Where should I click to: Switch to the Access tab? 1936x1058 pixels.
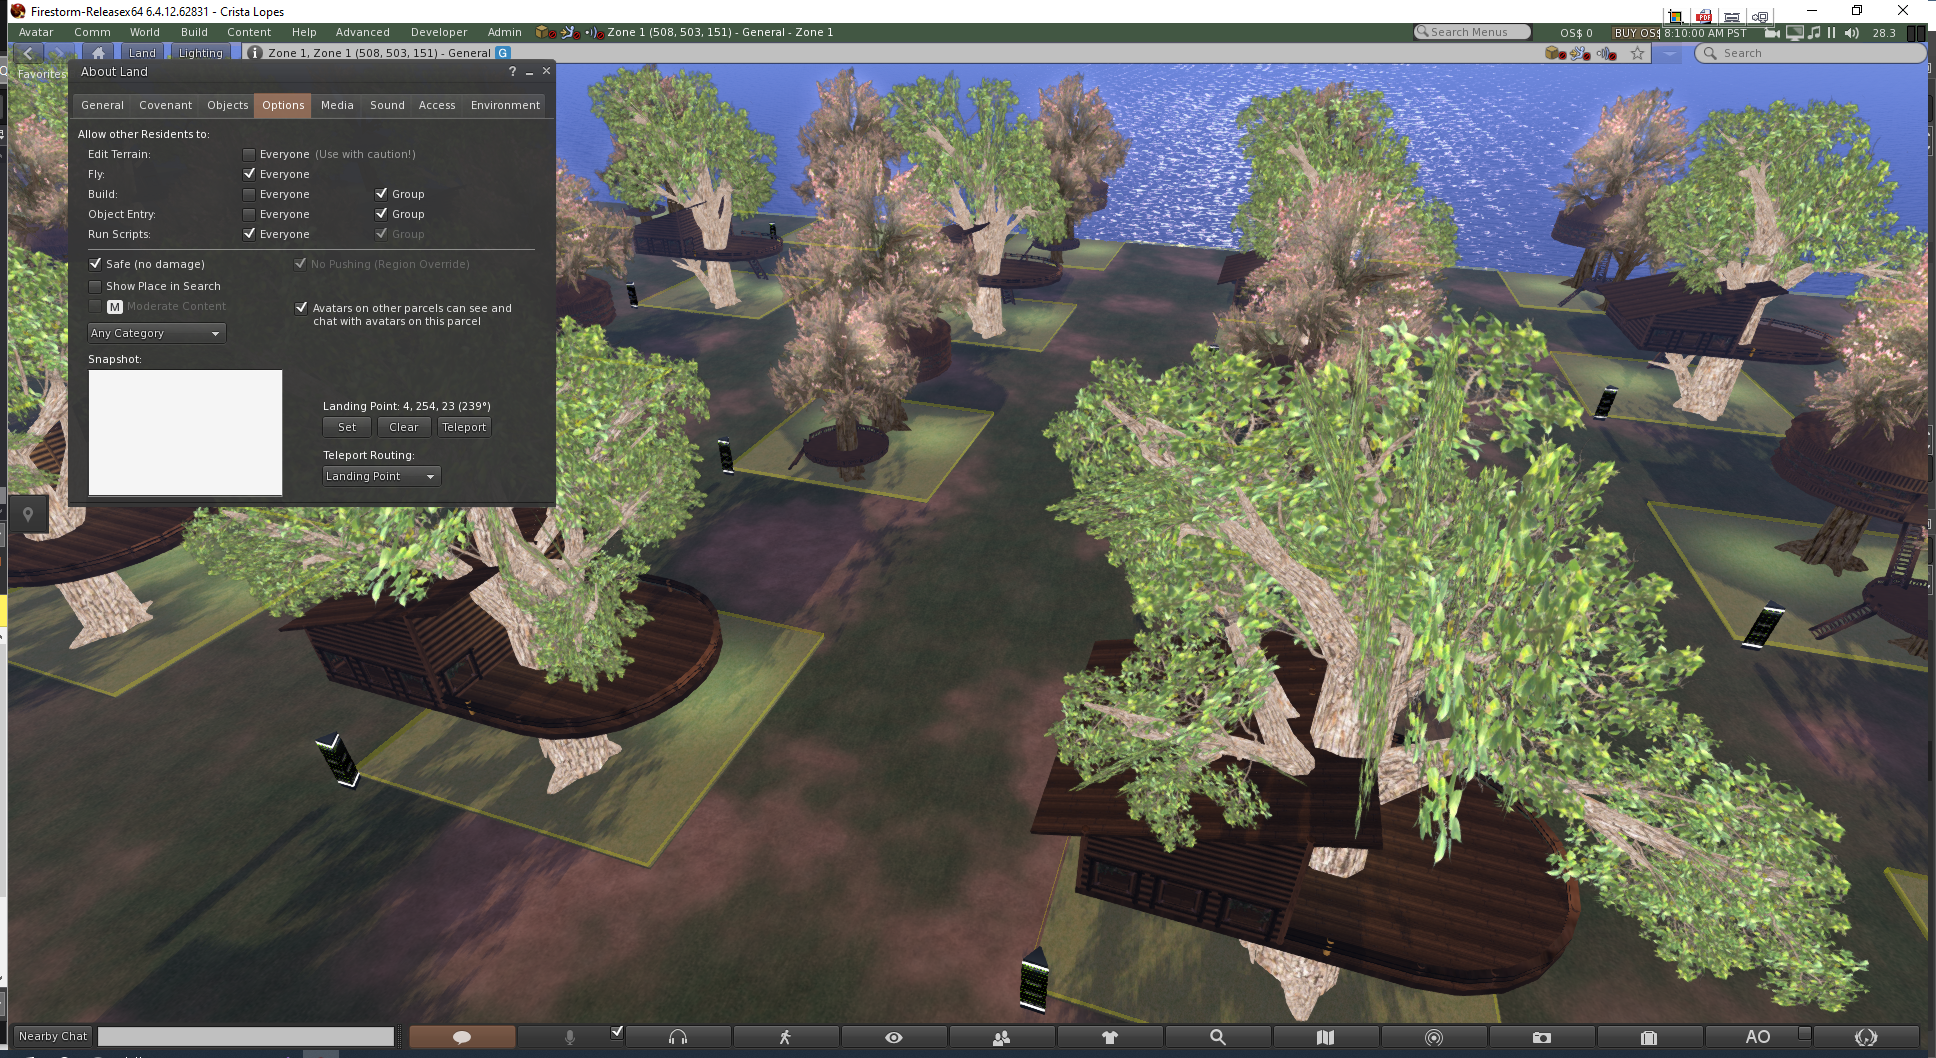tap(437, 105)
